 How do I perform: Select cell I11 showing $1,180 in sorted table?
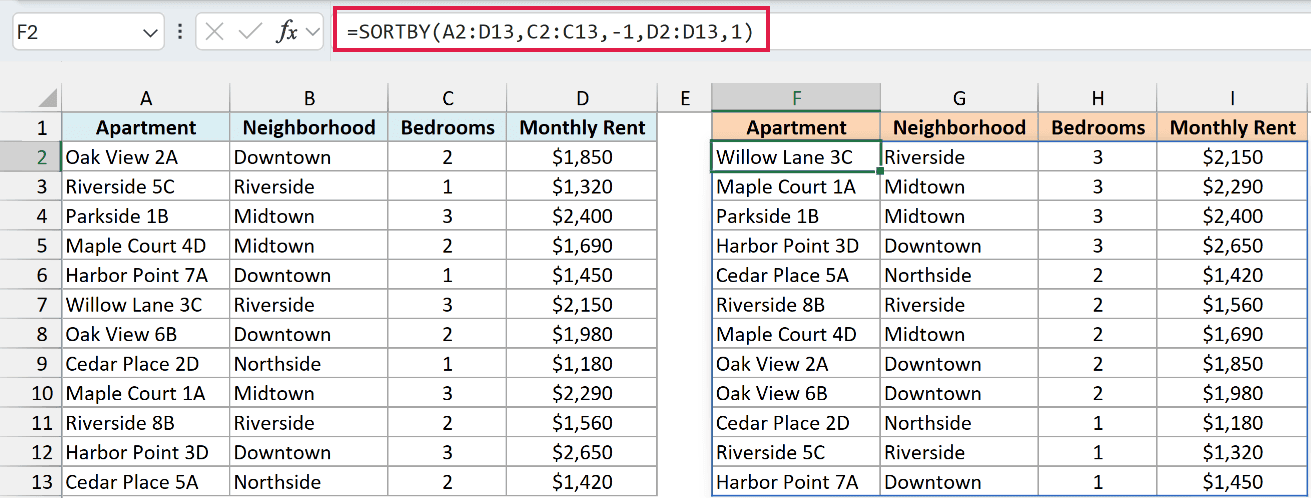(1232, 423)
